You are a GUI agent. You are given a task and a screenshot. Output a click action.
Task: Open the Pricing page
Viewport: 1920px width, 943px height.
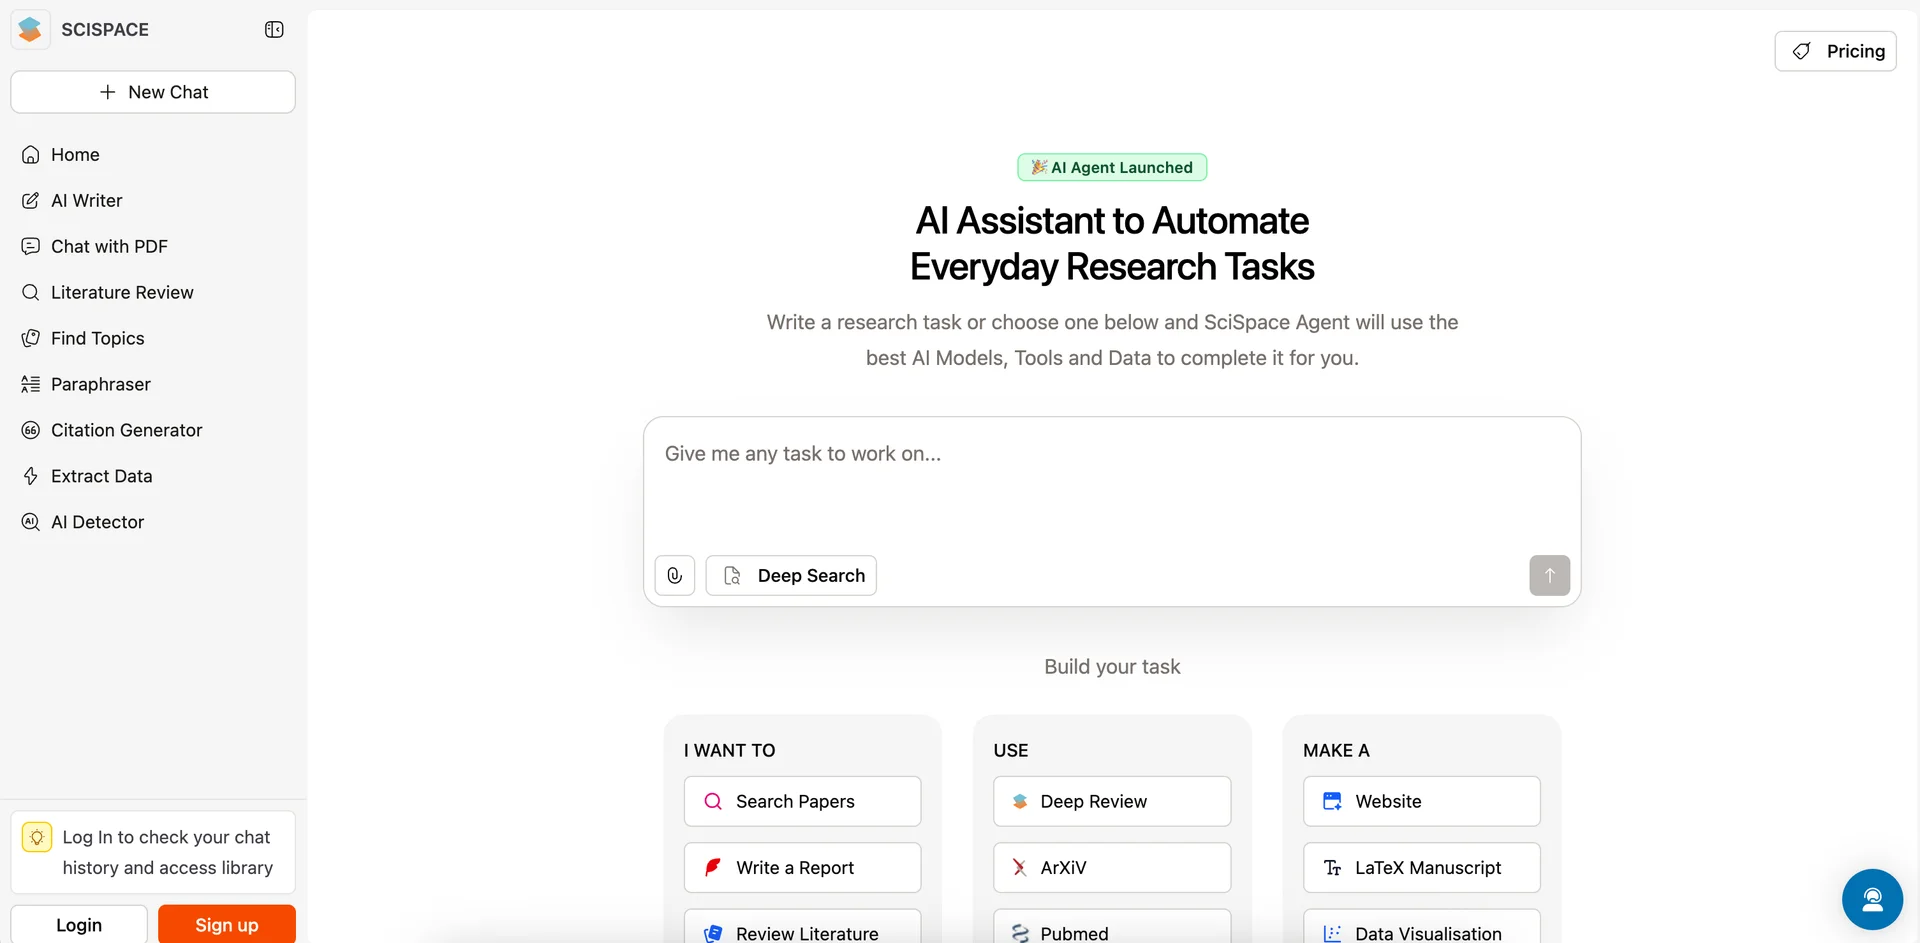[1835, 51]
